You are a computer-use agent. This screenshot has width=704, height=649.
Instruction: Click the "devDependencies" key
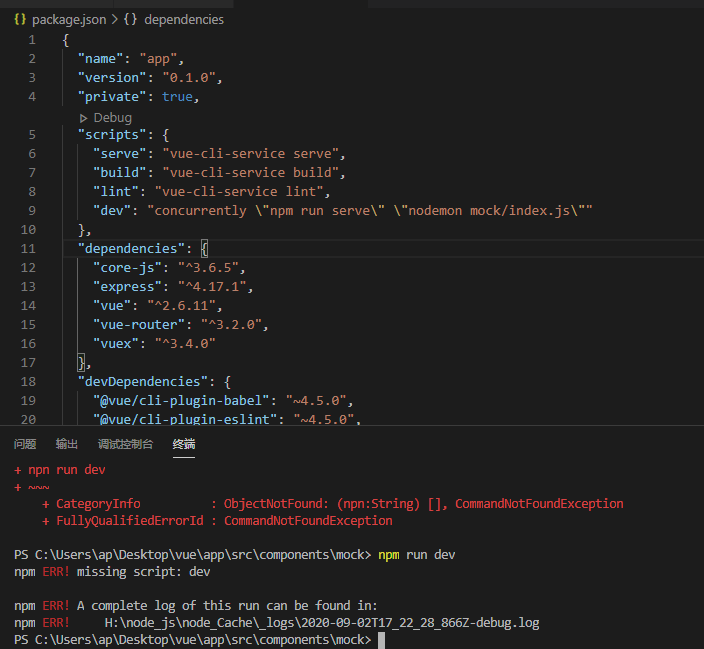pos(143,382)
